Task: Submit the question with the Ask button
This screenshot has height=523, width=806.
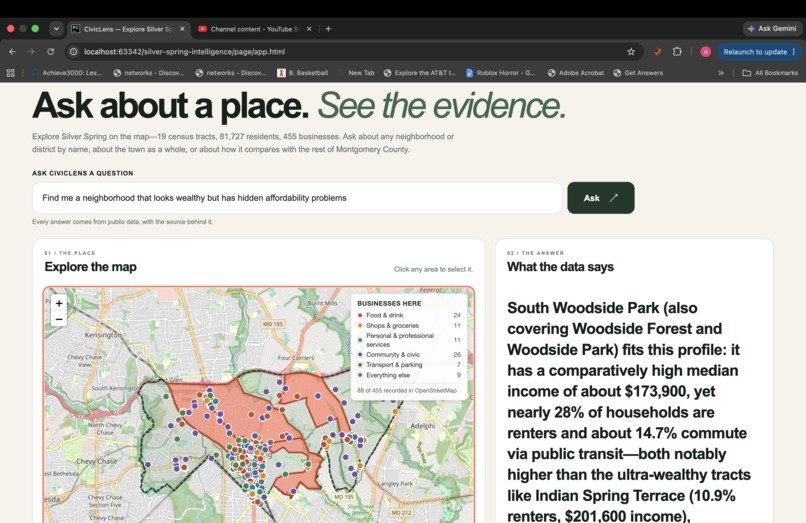Action: pyautogui.click(x=600, y=198)
